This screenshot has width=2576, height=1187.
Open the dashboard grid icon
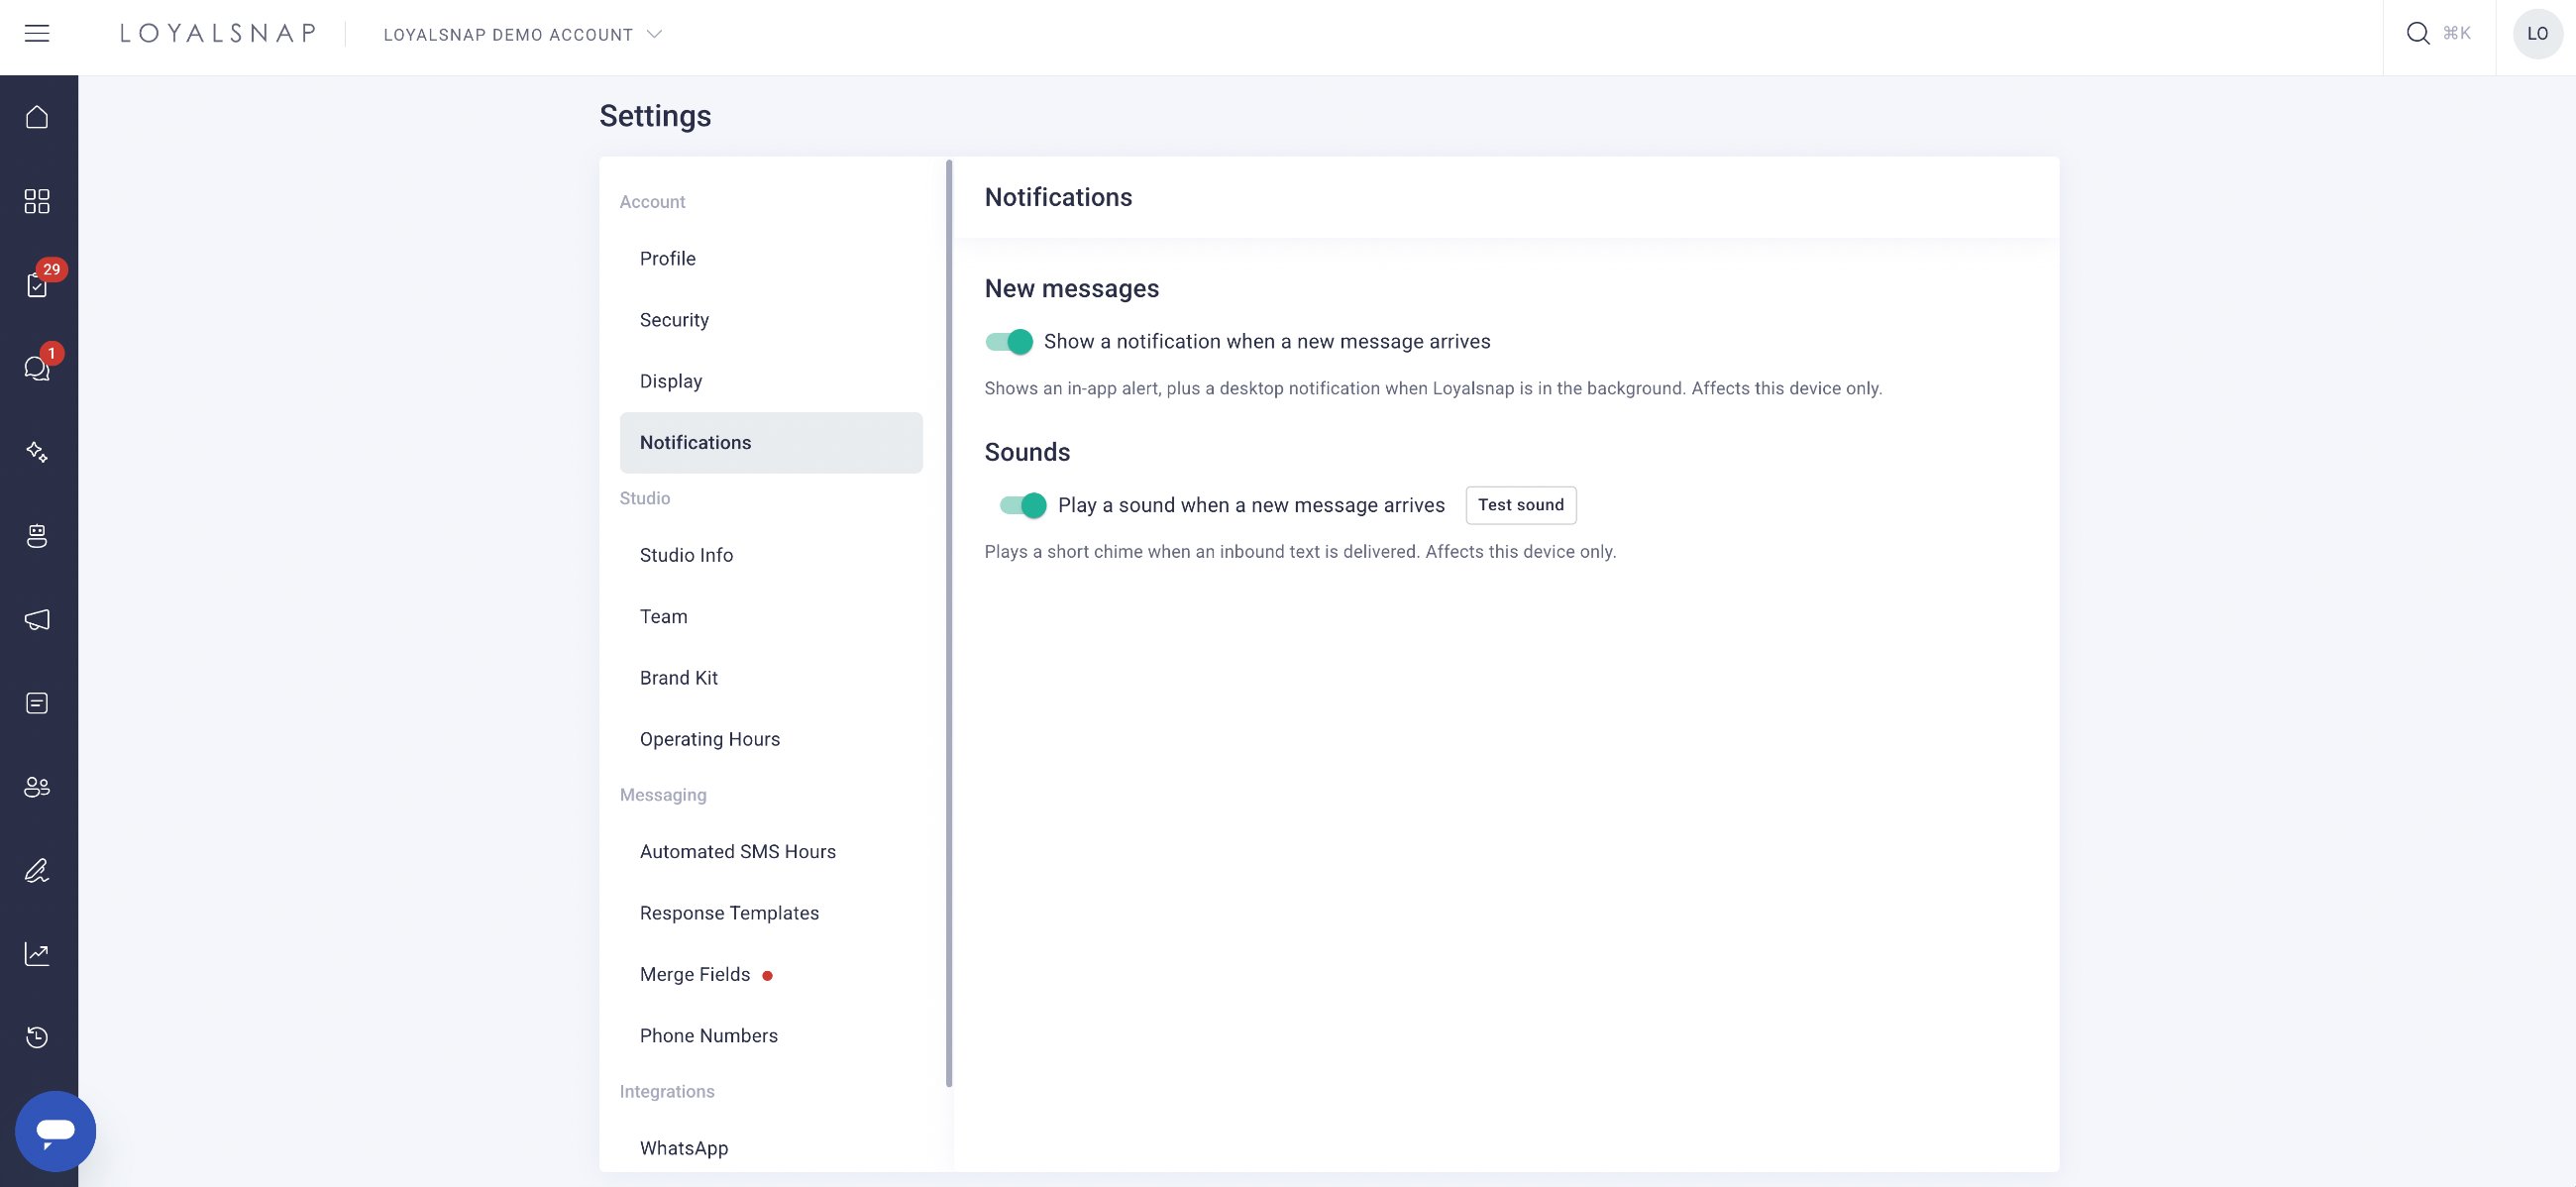[x=37, y=201]
